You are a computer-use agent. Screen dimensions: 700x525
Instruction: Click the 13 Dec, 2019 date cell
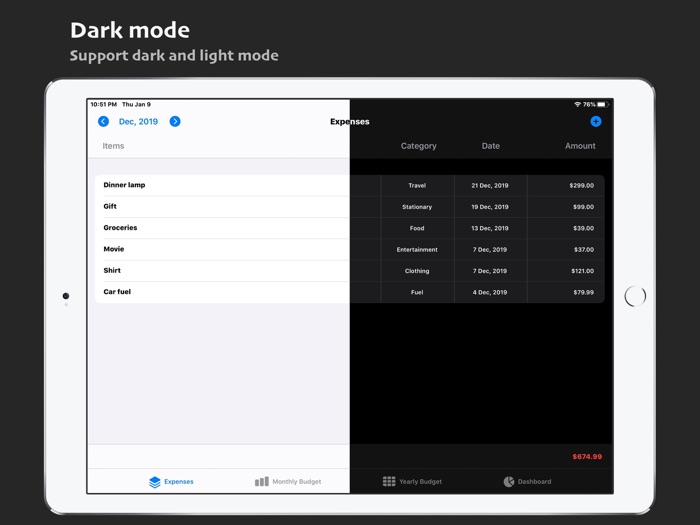[x=490, y=228]
